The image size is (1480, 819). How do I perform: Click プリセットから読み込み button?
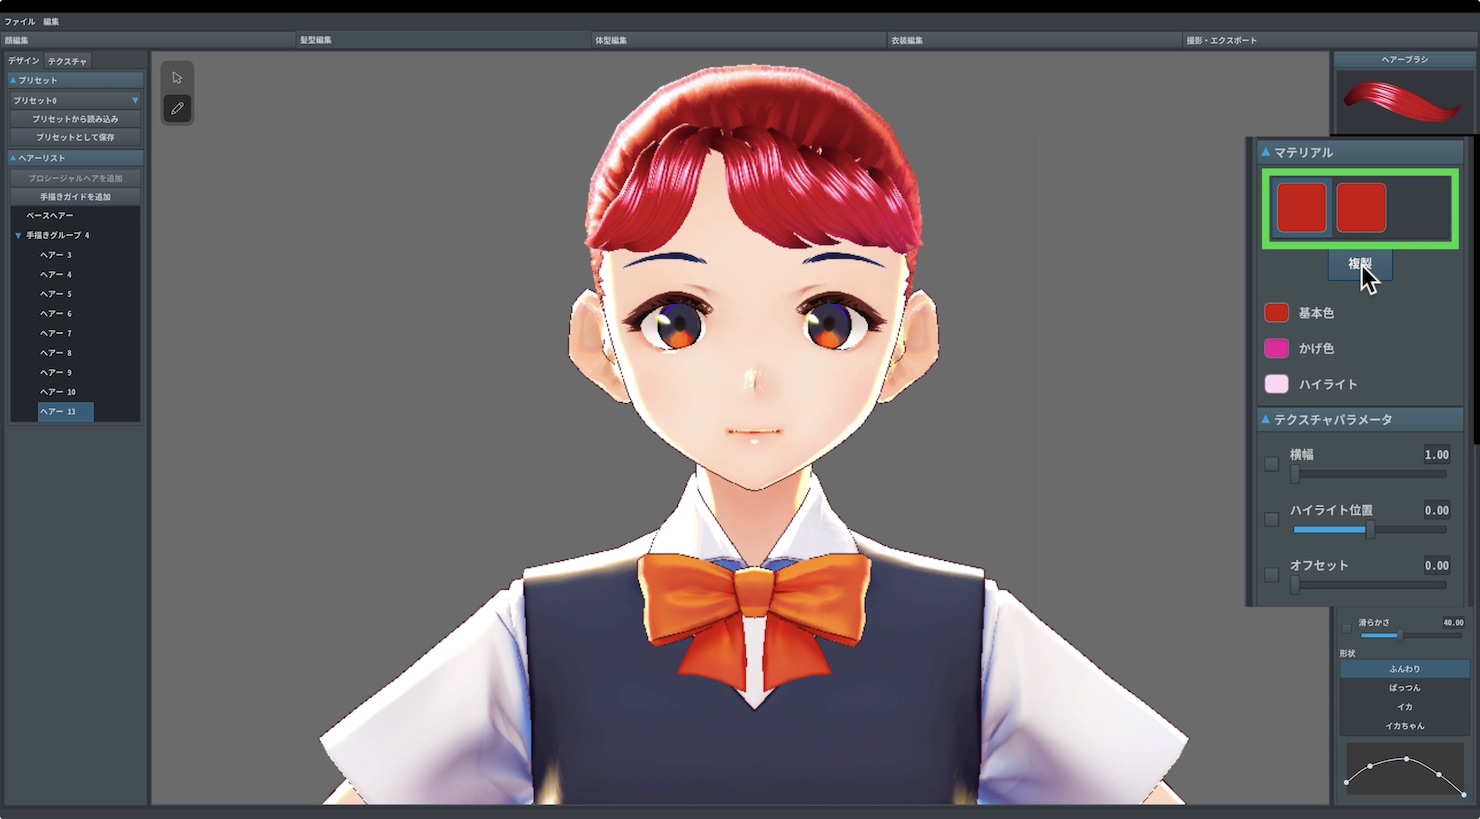pyautogui.click(x=75, y=119)
